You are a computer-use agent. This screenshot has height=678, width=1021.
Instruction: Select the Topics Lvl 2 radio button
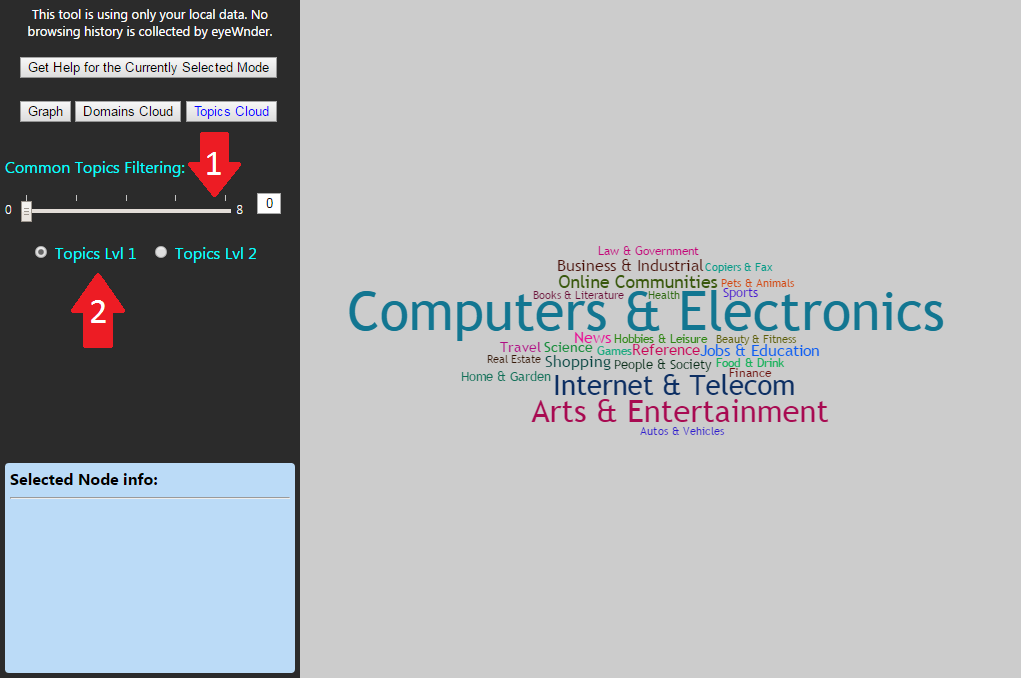(x=161, y=252)
